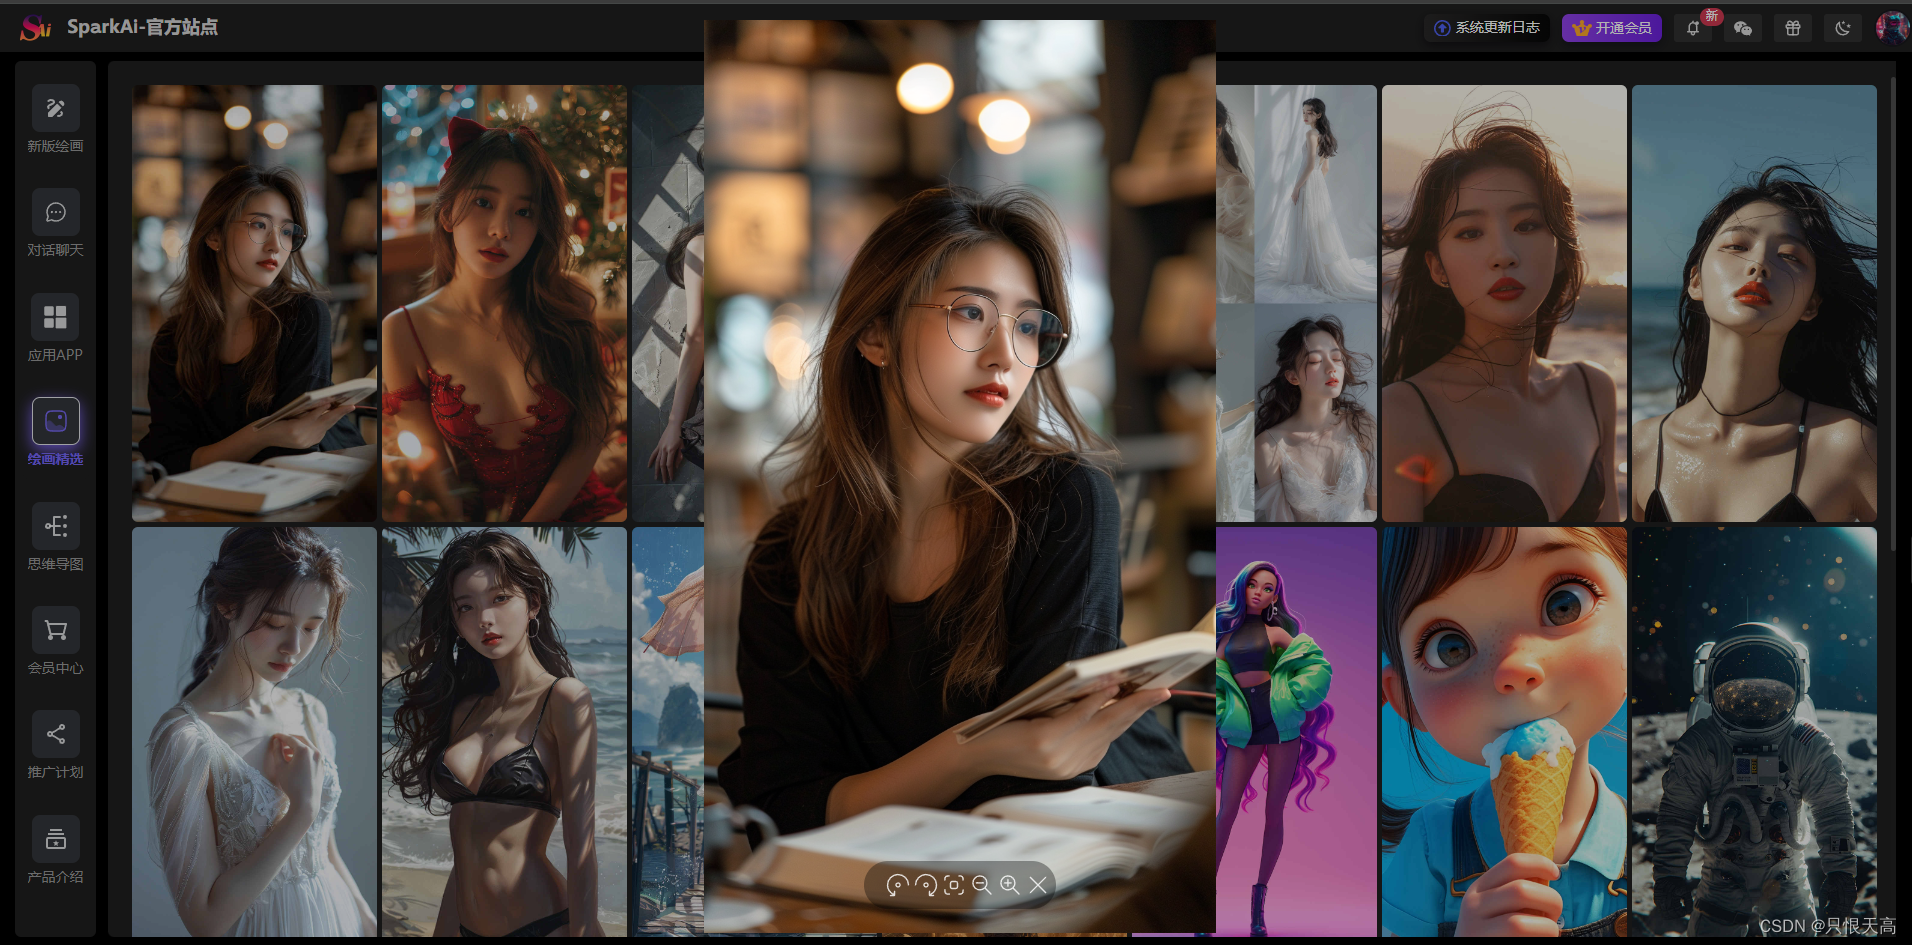Toggle dark mode with moon icon

1843,28
